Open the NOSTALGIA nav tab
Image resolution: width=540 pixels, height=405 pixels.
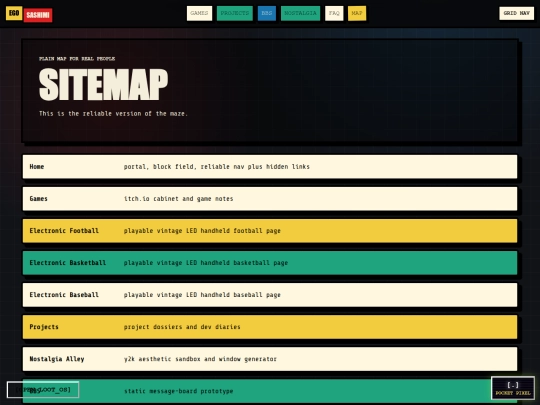pos(300,13)
